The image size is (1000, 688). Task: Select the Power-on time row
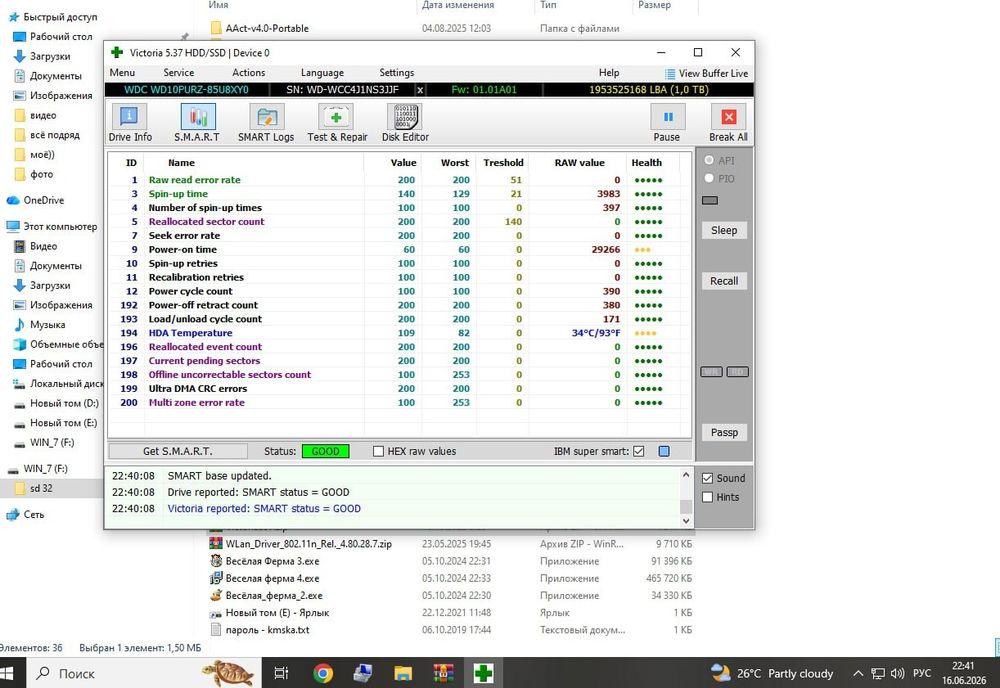[399, 249]
